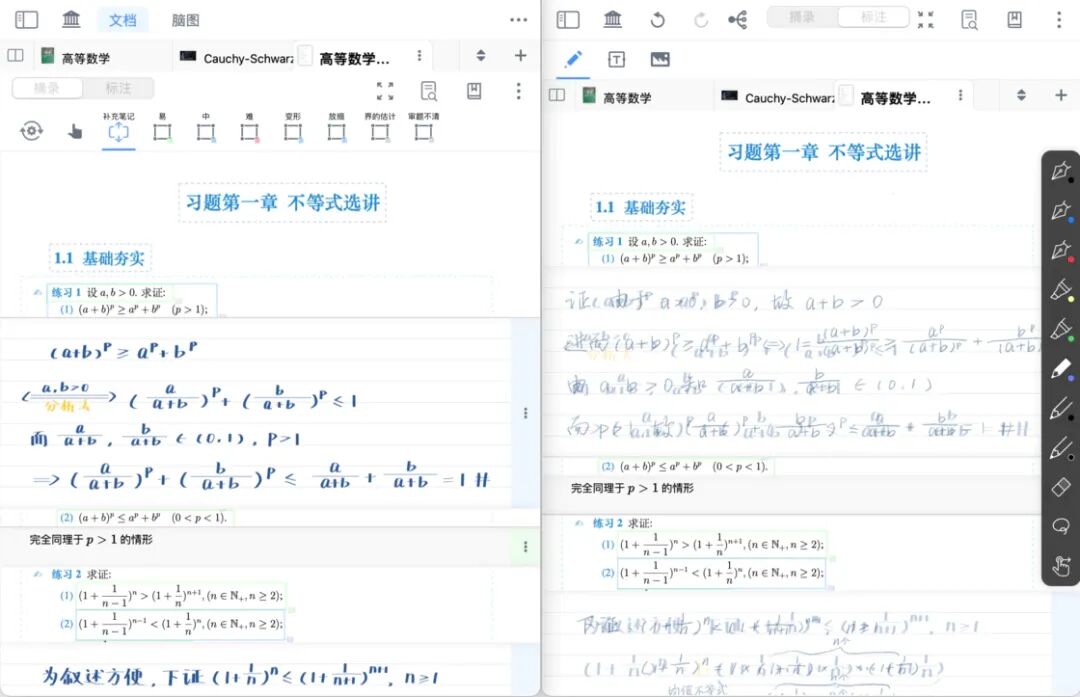The height and width of the screenshot is (697, 1080).
Task: Switch to the 脑图 mind map view
Action: [185, 20]
